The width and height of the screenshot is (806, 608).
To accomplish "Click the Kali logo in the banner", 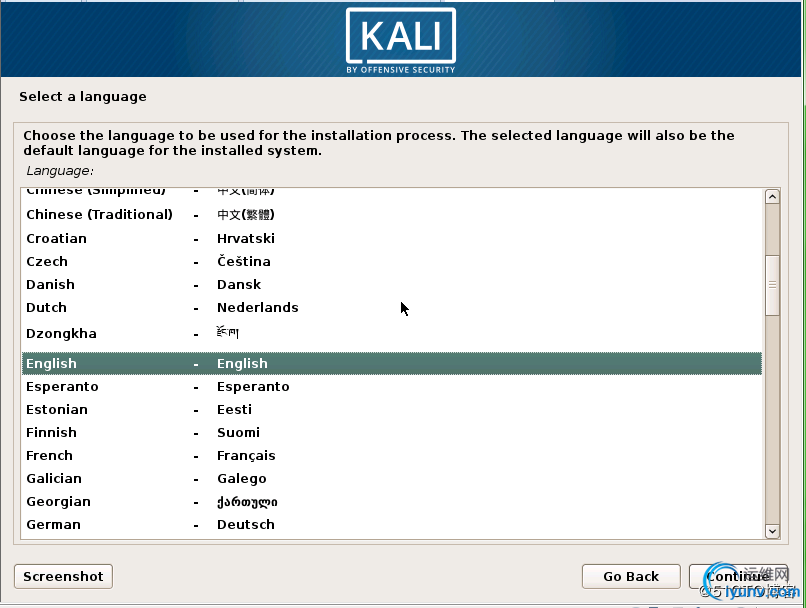I will 401,39.
